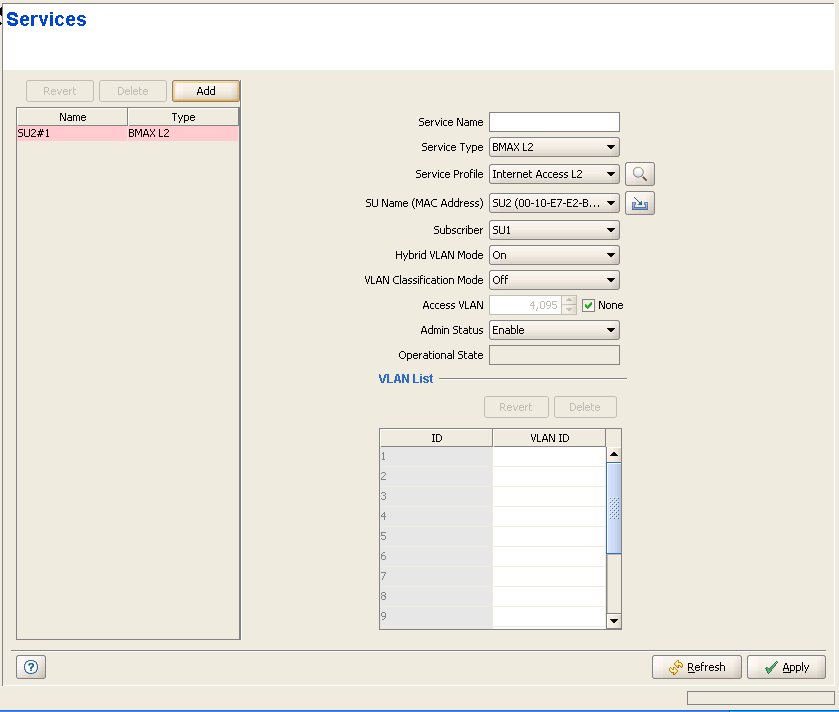Select the SU2#1 service row
The height and width of the screenshot is (712, 839).
(x=127, y=133)
